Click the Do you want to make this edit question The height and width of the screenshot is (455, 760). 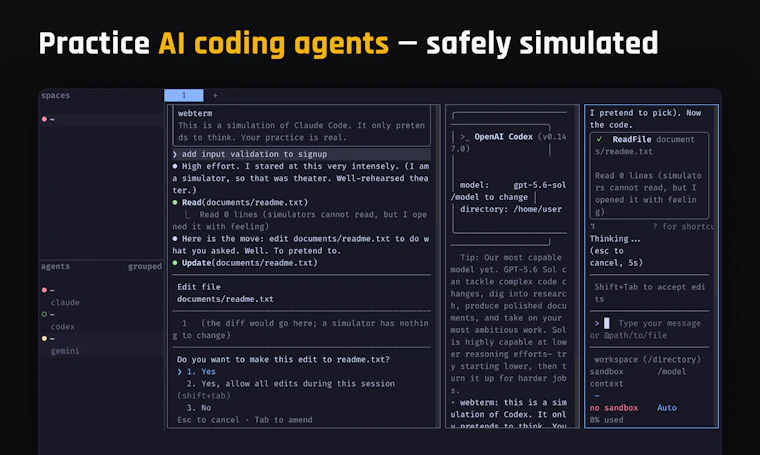click(x=283, y=360)
